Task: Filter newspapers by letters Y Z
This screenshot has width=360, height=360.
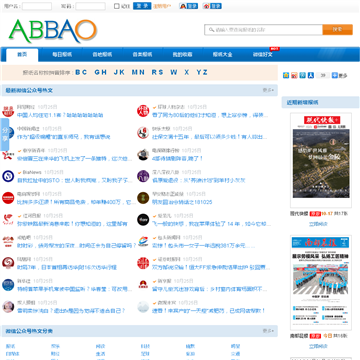Action: [202, 72]
